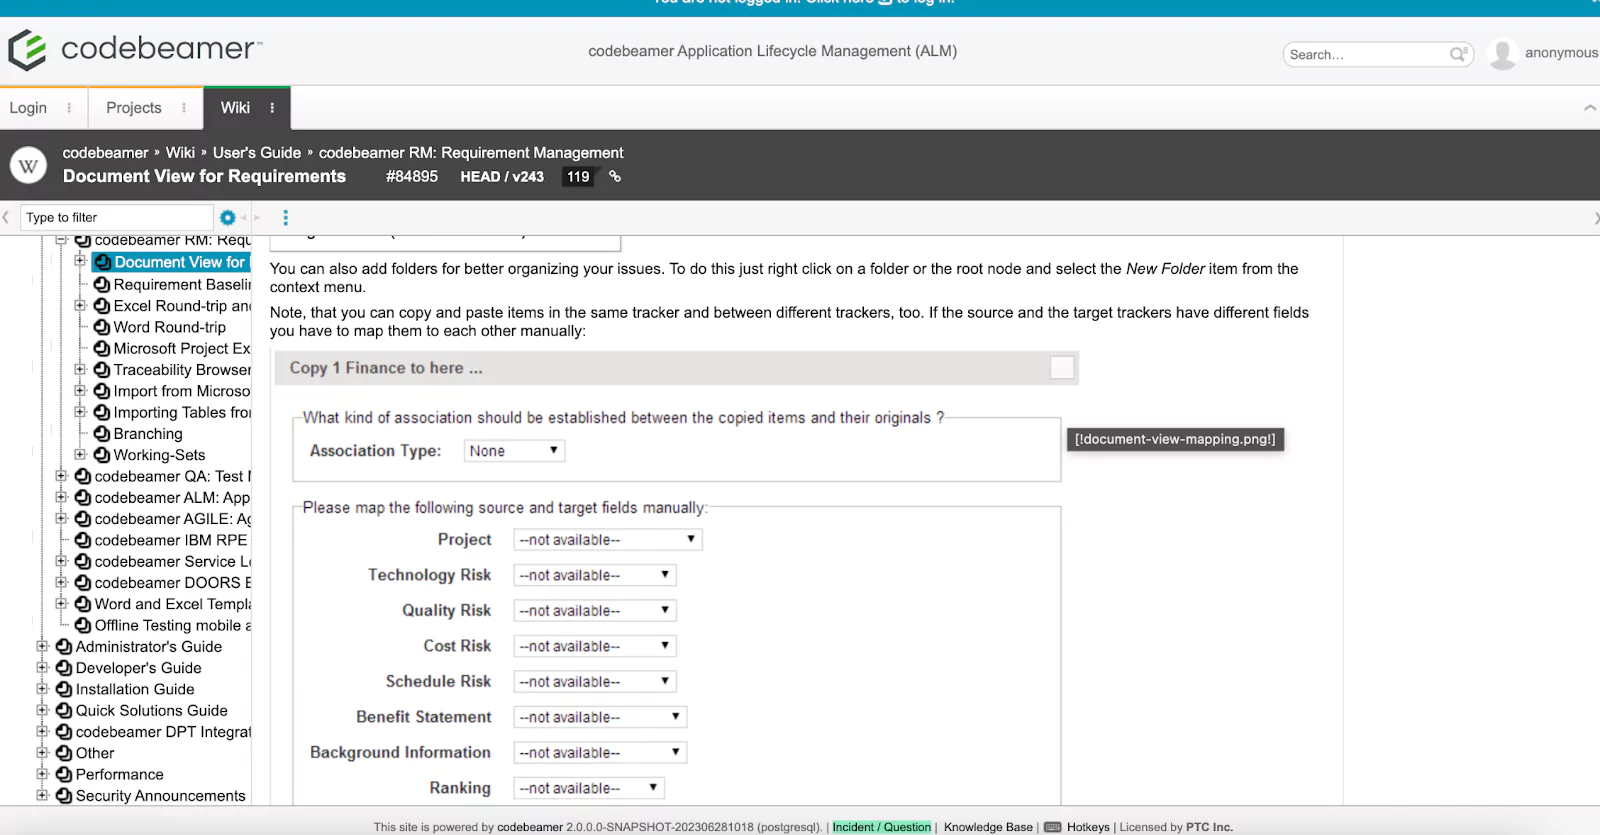Open Association Type dropdown
The width and height of the screenshot is (1600, 835).
pyautogui.click(x=514, y=451)
